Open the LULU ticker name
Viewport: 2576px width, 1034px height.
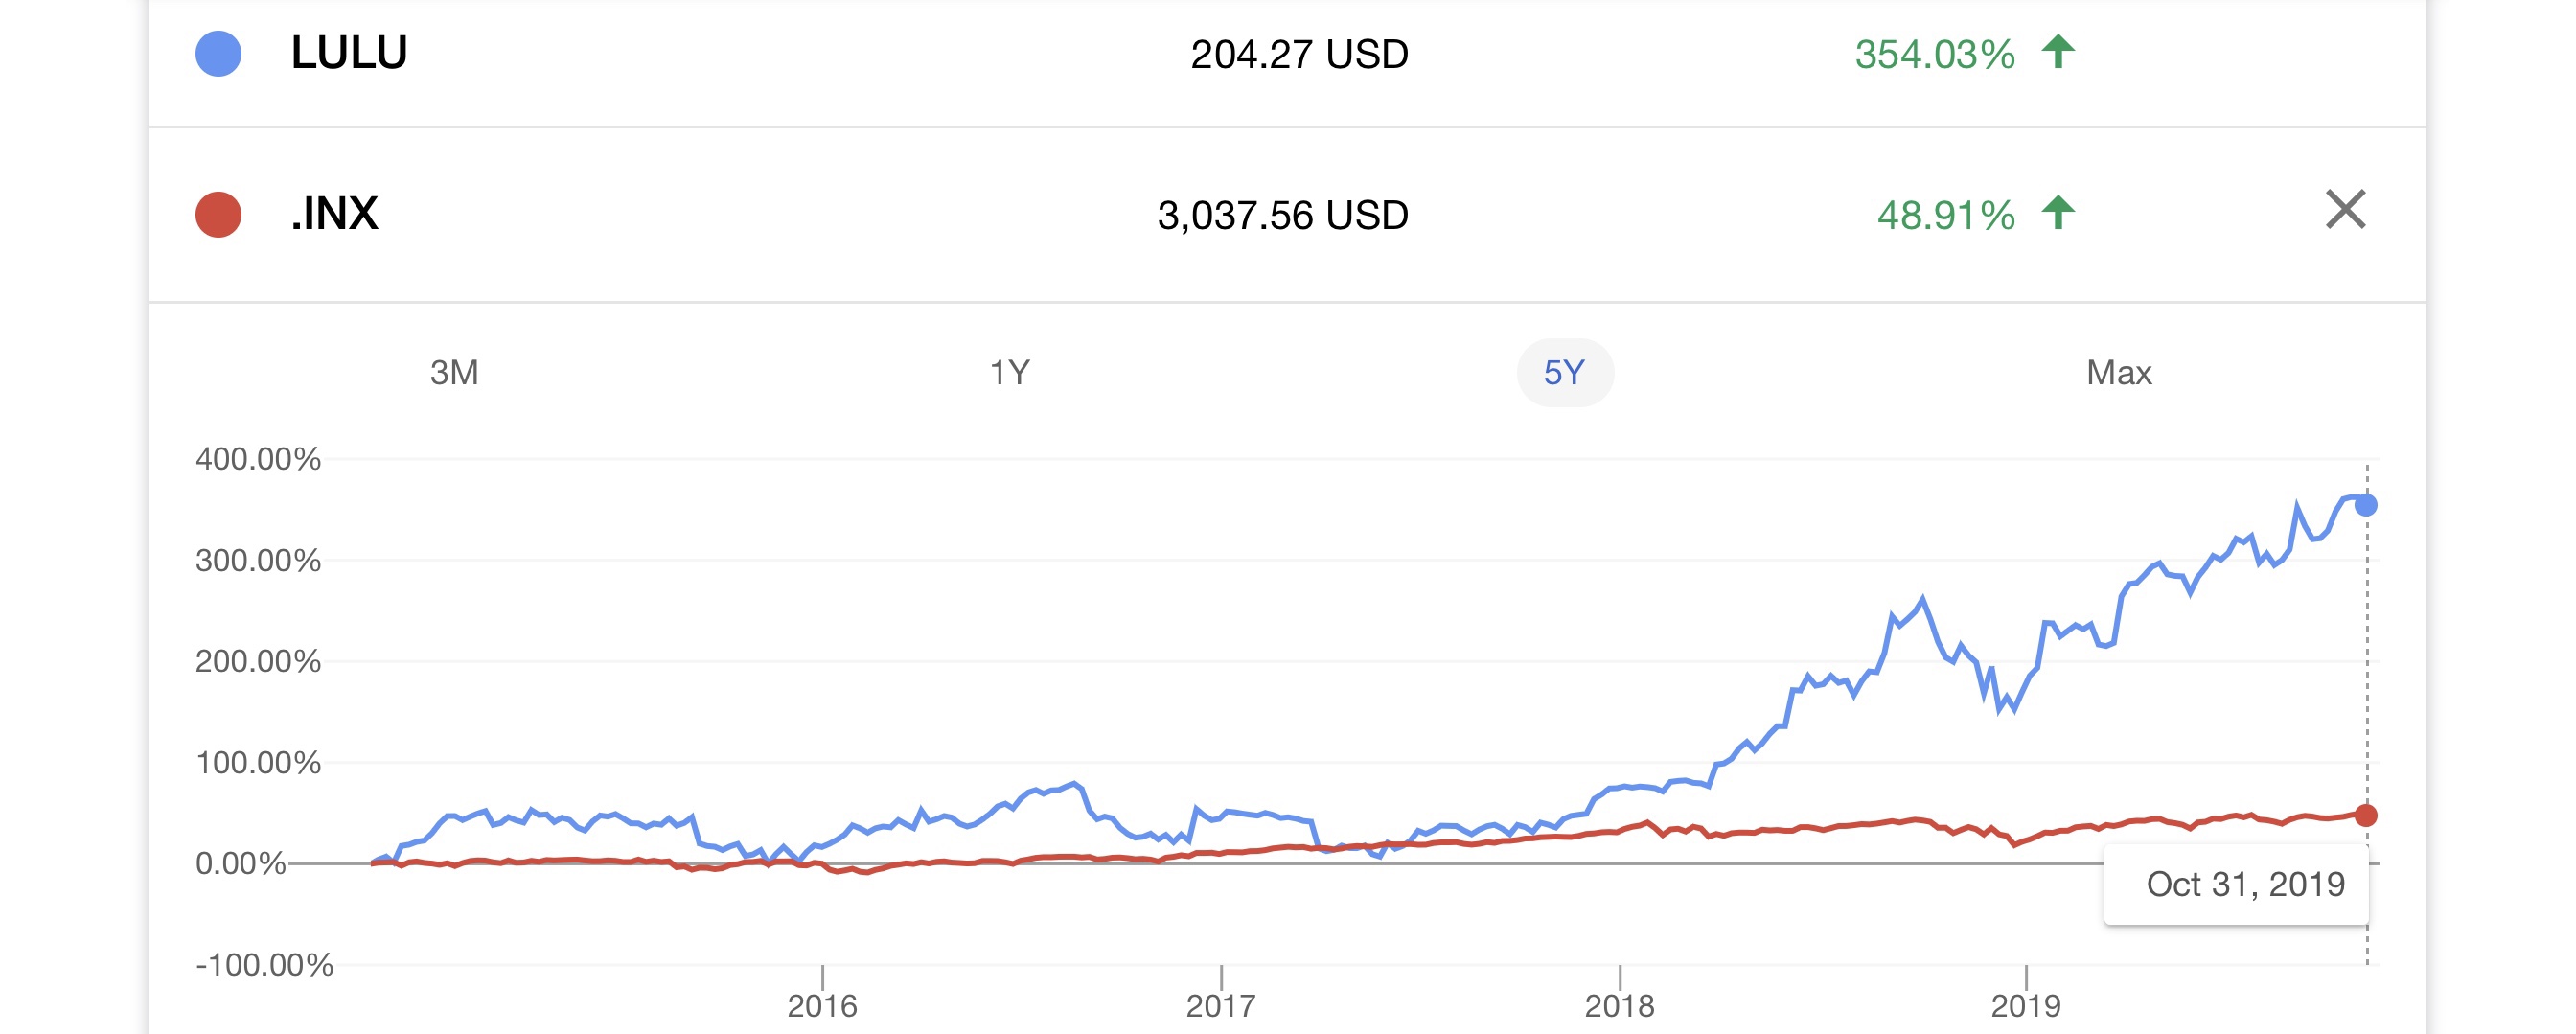coord(349,53)
